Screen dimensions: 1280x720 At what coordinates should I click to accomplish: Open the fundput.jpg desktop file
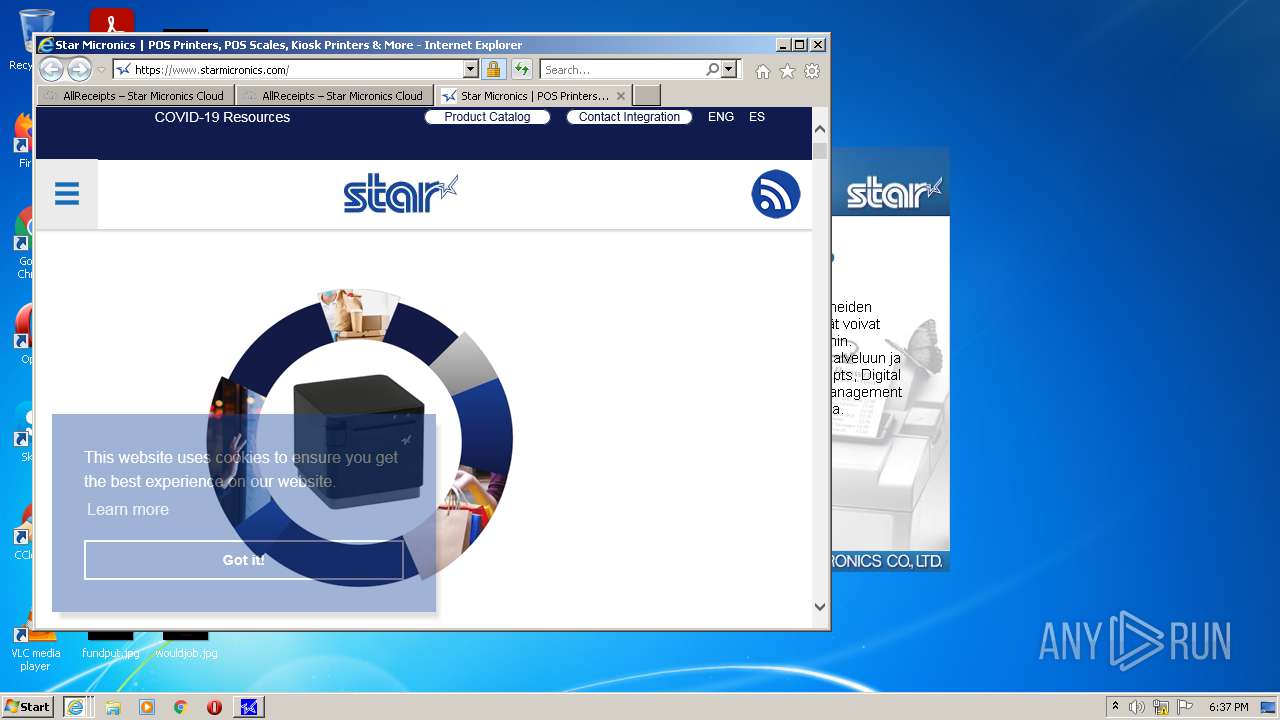(x=110, y=645)
